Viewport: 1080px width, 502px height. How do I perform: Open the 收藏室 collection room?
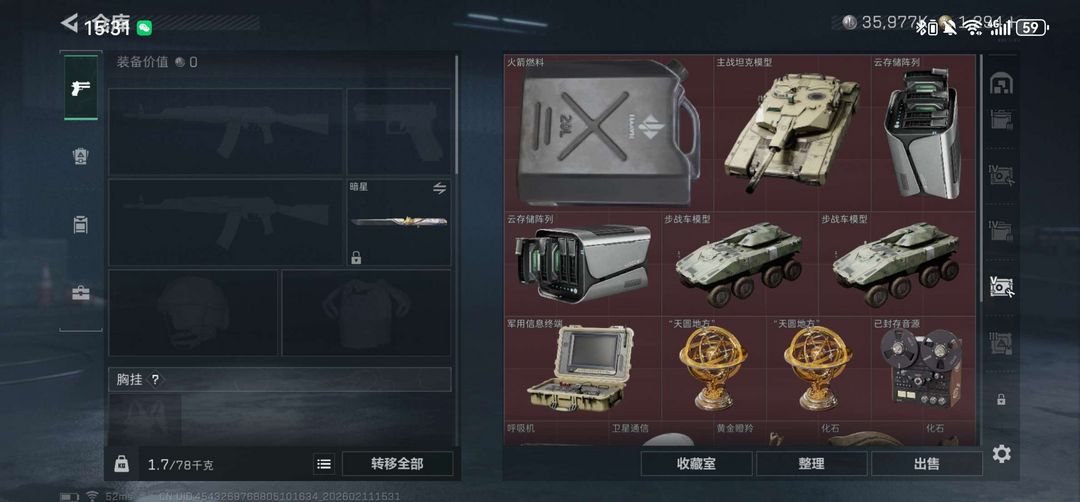pyautogui.click(x=696, y=464)
